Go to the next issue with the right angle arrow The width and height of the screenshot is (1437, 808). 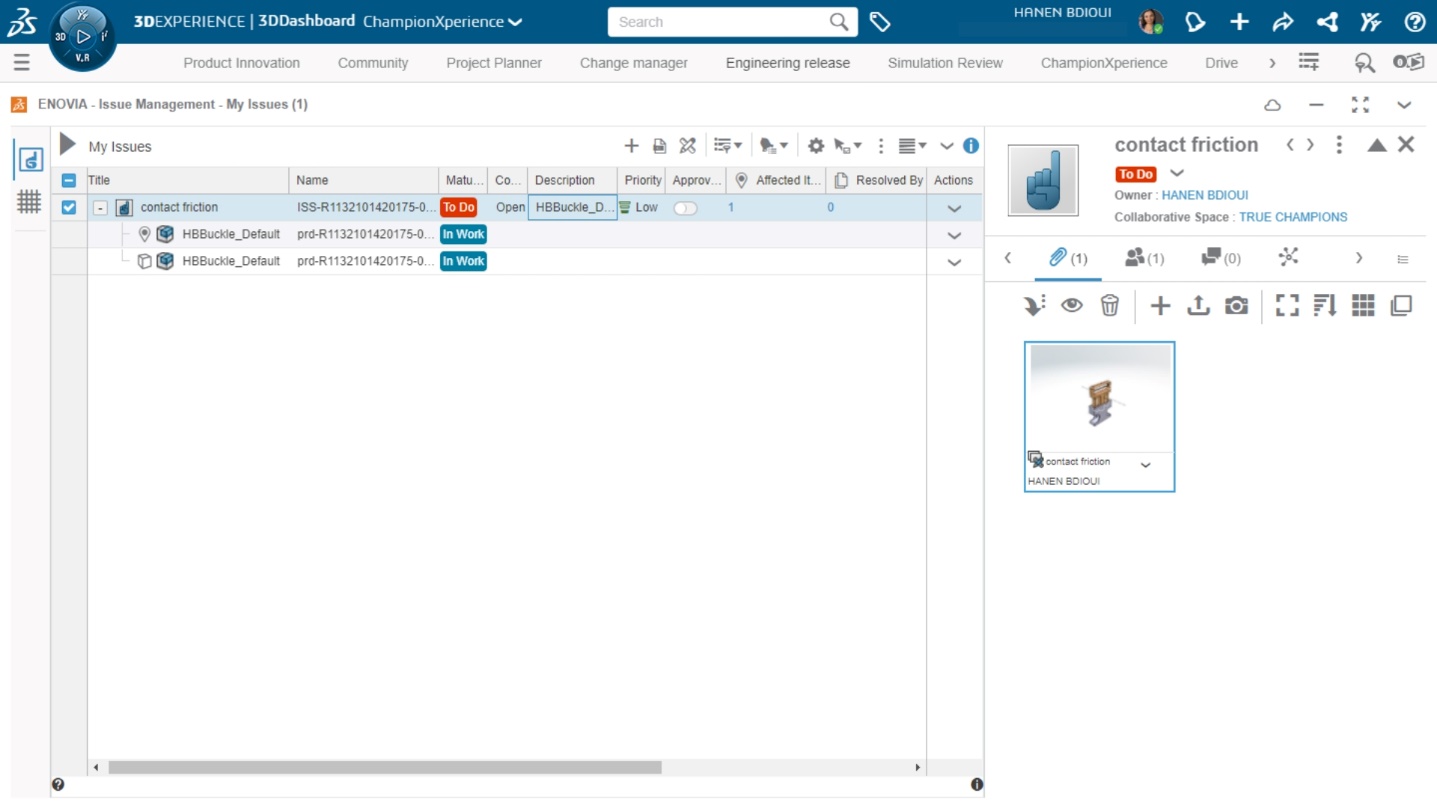pos(1310,145)
